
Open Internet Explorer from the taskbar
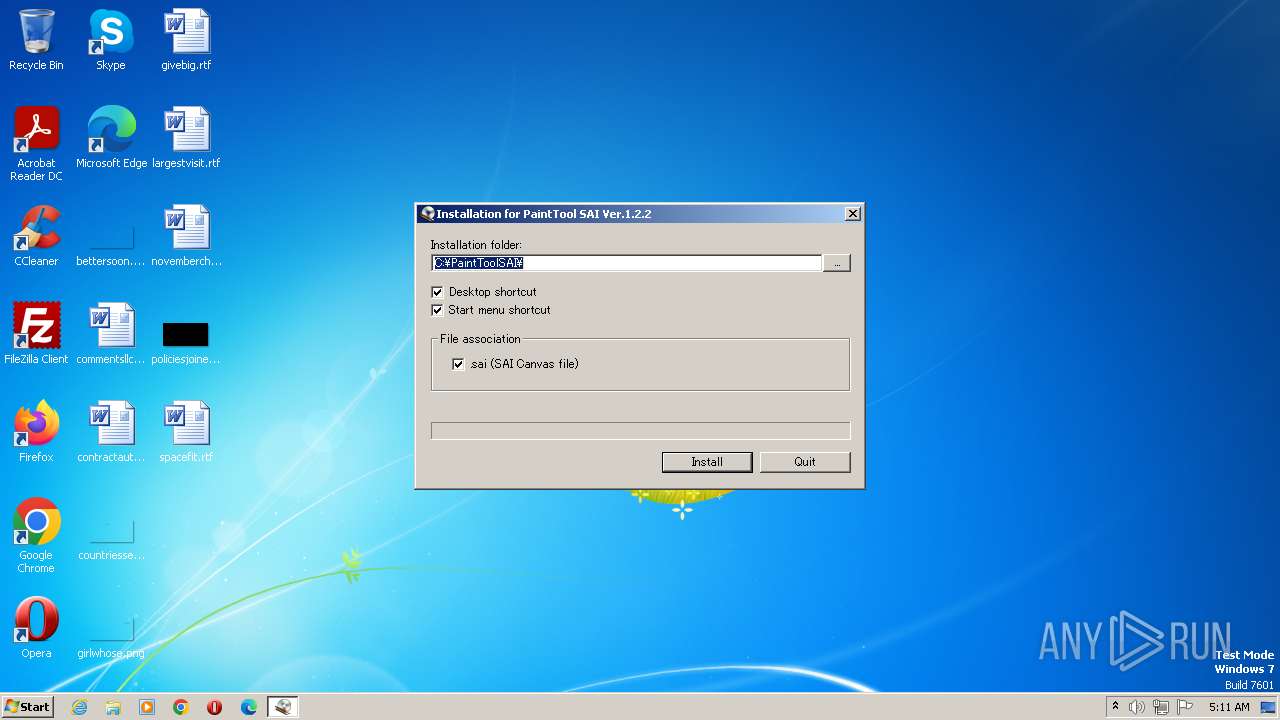point(79,707)
